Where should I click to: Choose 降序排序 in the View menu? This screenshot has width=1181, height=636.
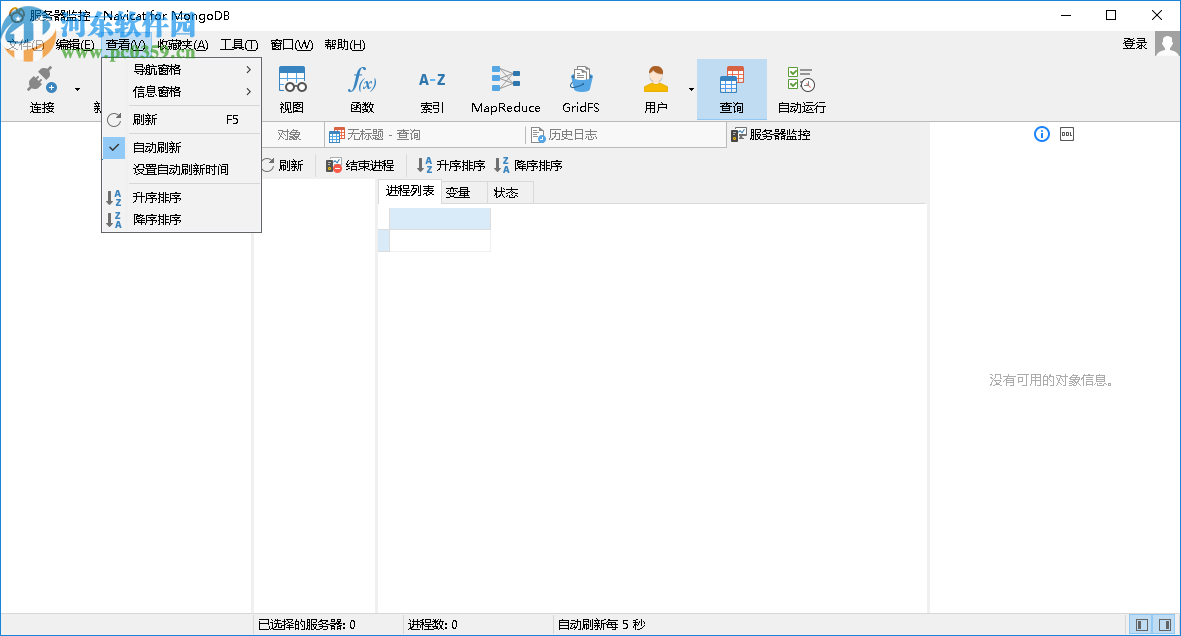[182, 219]
